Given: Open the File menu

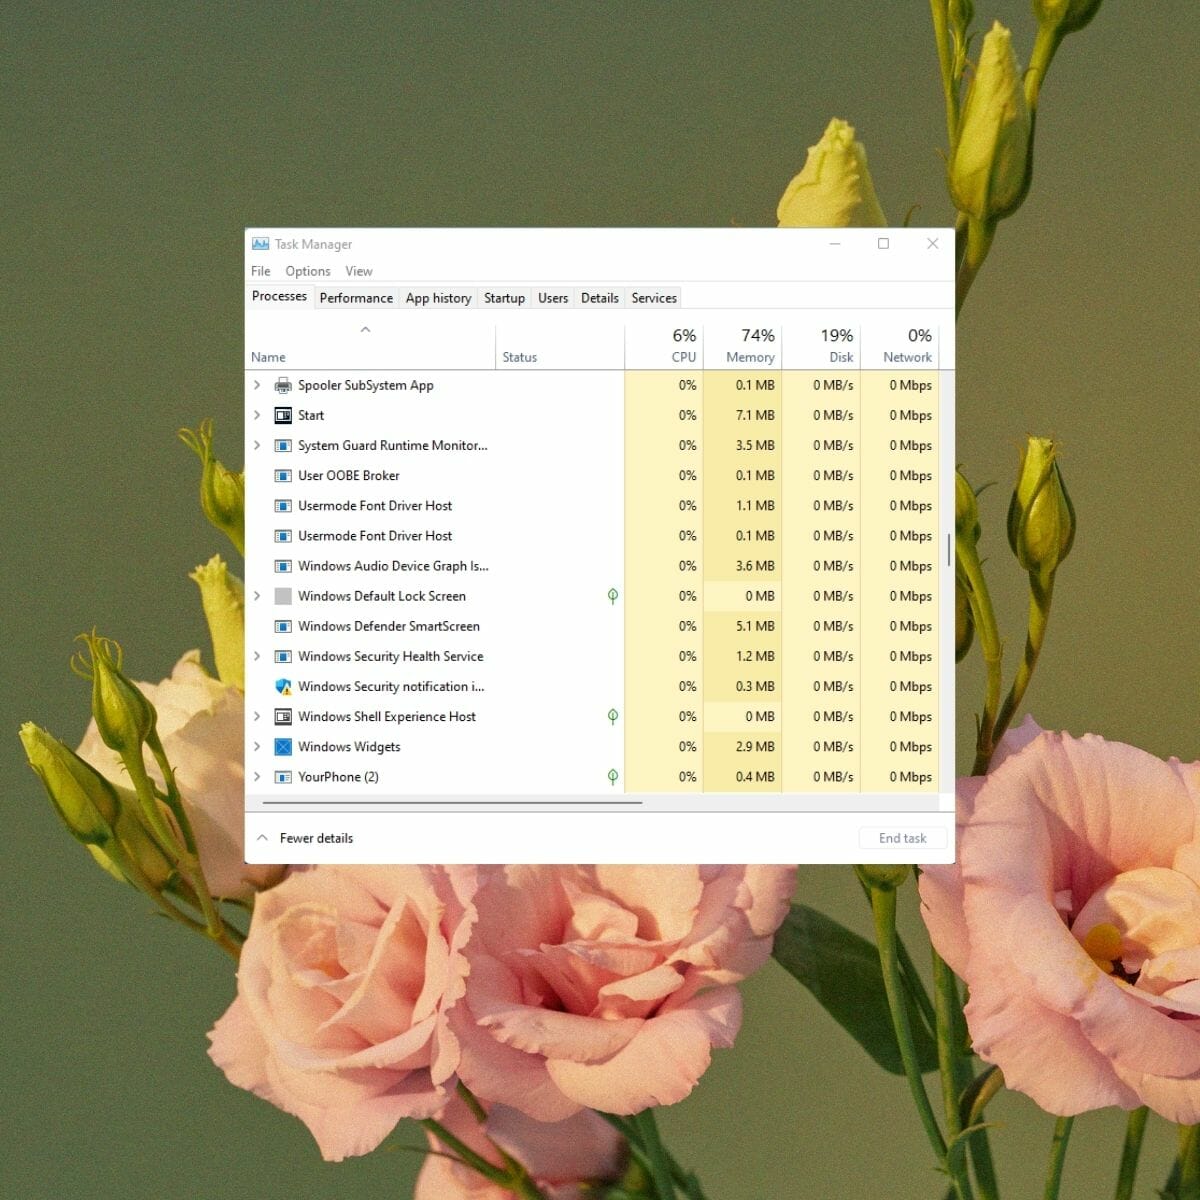Looking at the screenshot, I should coord(260,271).
